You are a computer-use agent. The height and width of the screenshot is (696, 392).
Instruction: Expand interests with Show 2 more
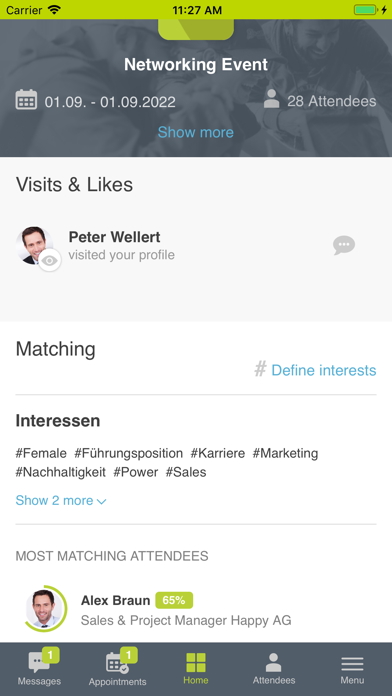pyautogui.click(x=61, y=501)
